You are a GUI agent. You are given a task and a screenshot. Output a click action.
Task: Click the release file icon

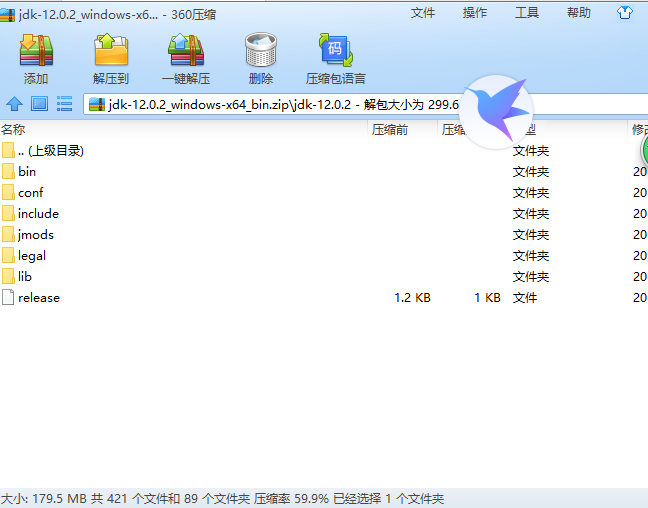8,298
